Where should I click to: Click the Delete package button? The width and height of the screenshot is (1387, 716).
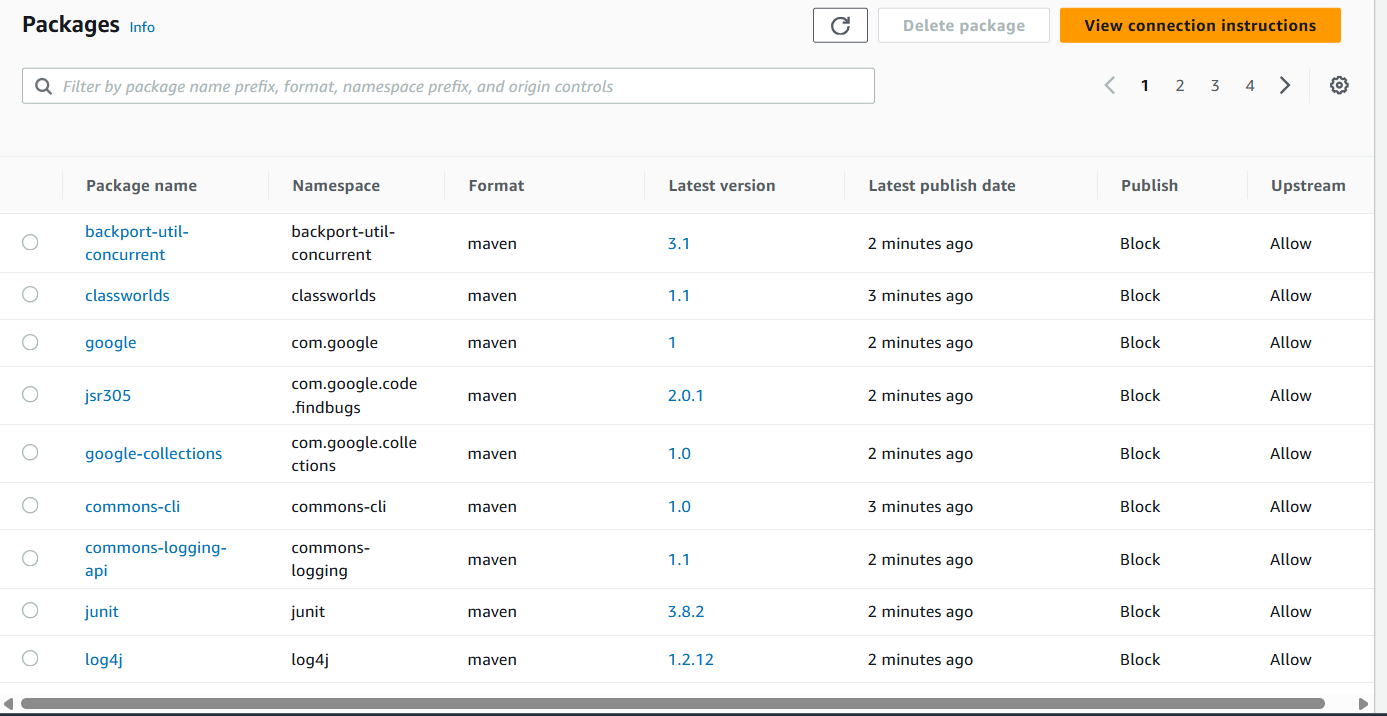tap(964, 25)
